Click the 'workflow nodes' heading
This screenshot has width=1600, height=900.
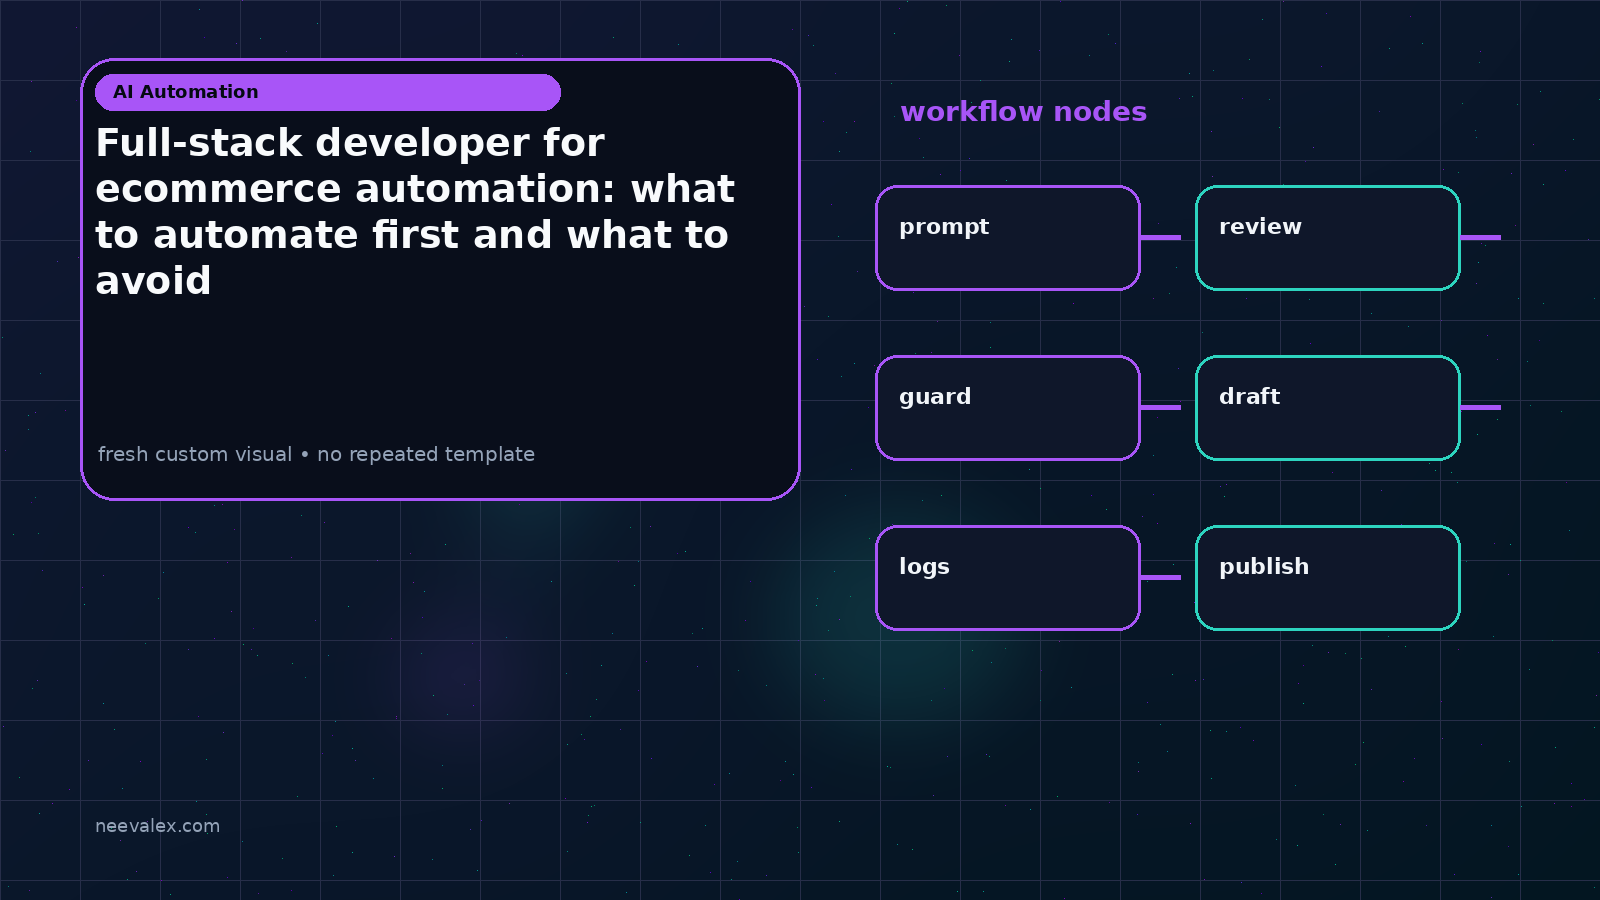click(1023, 112)
